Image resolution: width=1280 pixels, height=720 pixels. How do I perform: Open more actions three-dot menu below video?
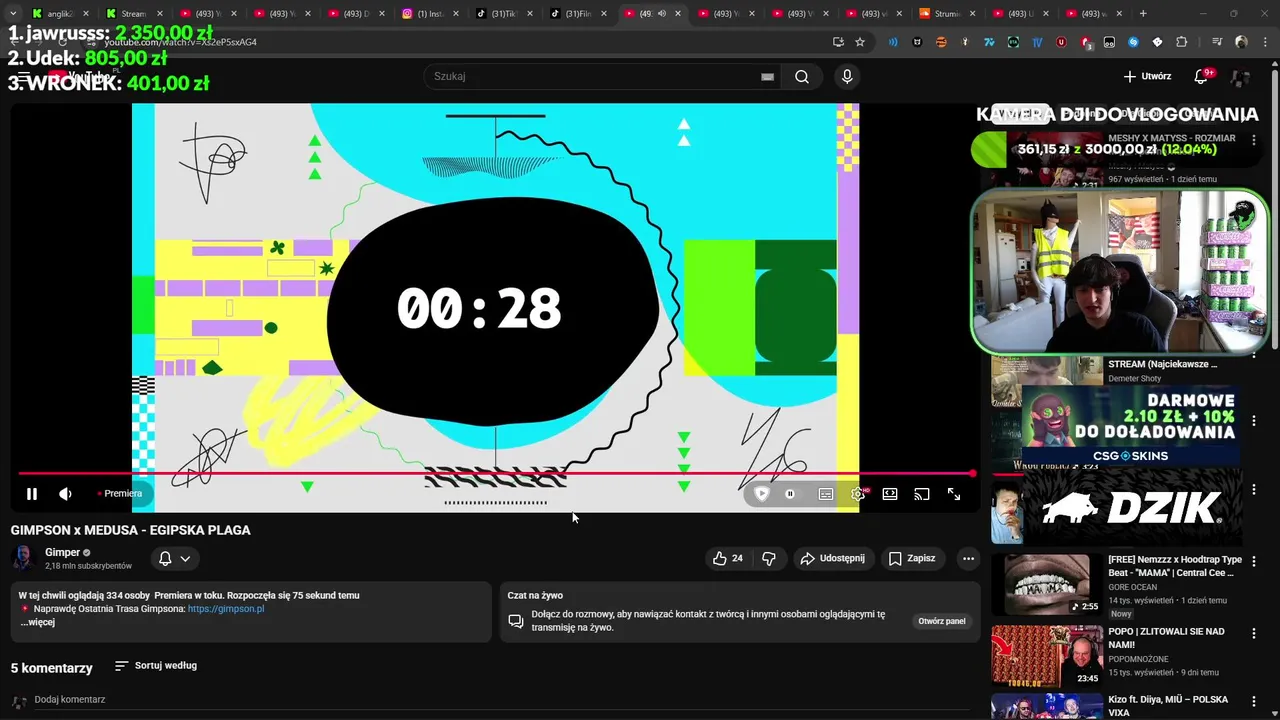coord(967,559)
